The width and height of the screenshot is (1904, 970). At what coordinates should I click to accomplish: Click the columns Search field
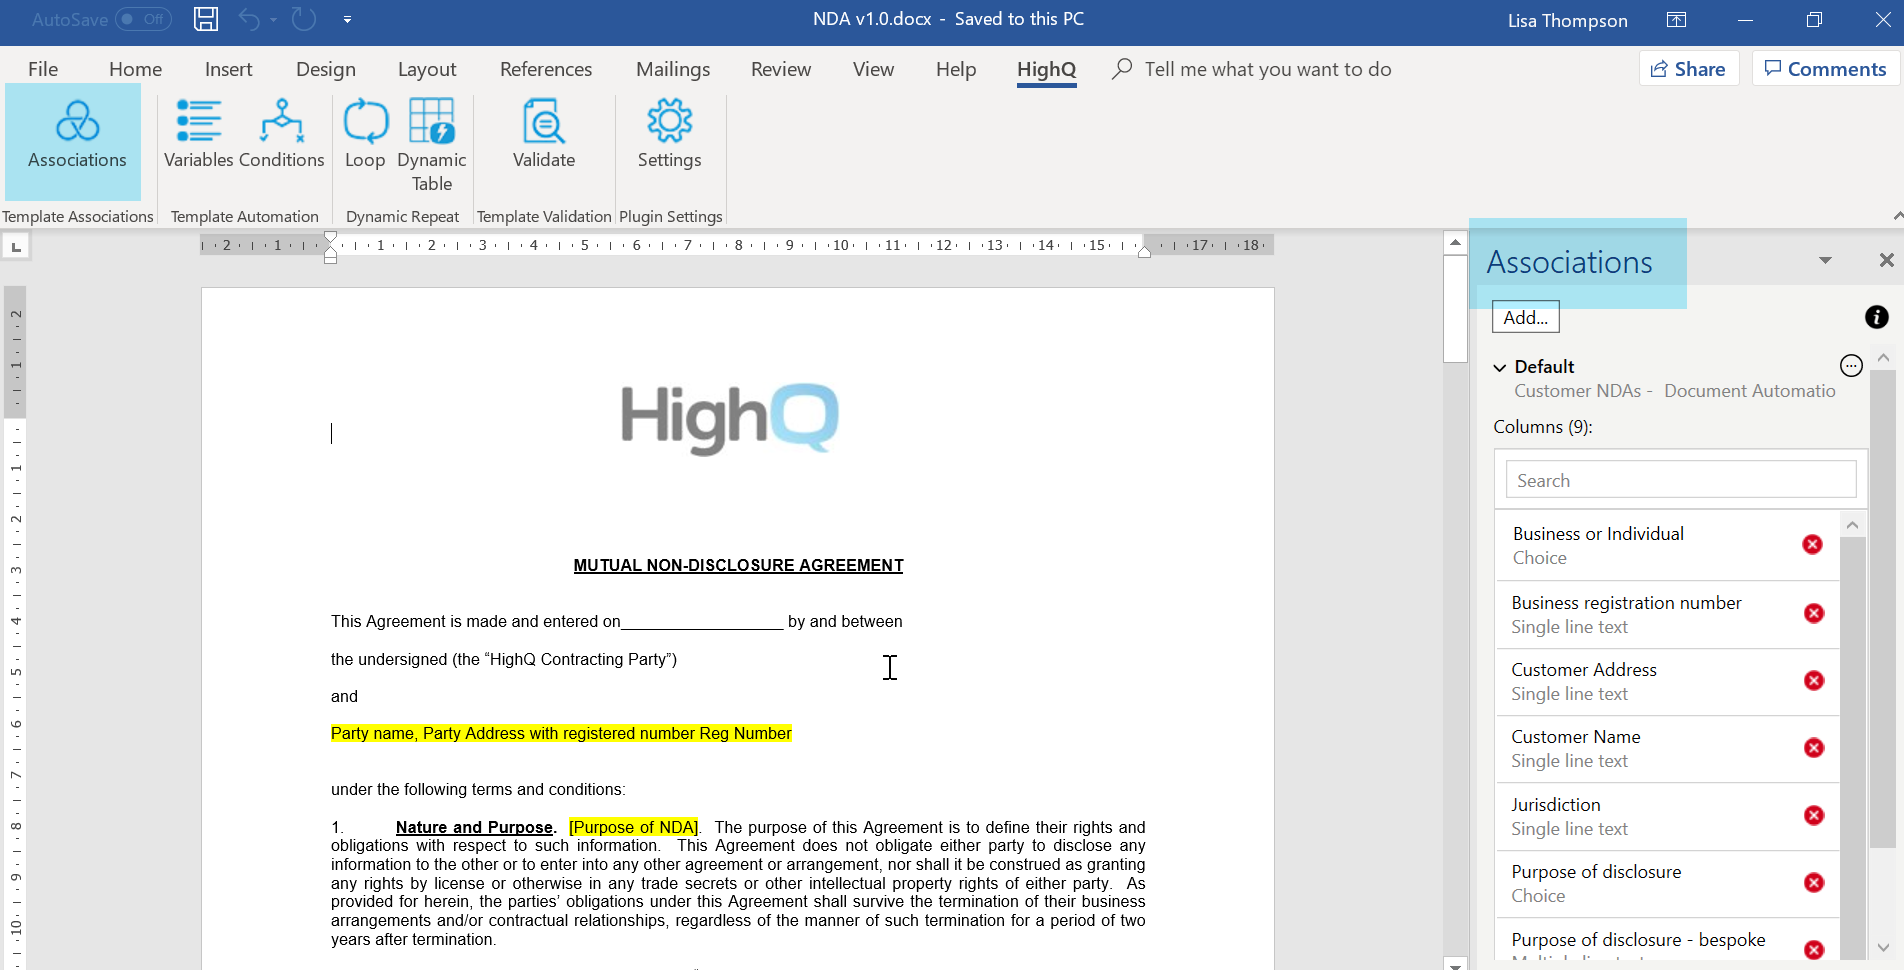(1680, 480)
